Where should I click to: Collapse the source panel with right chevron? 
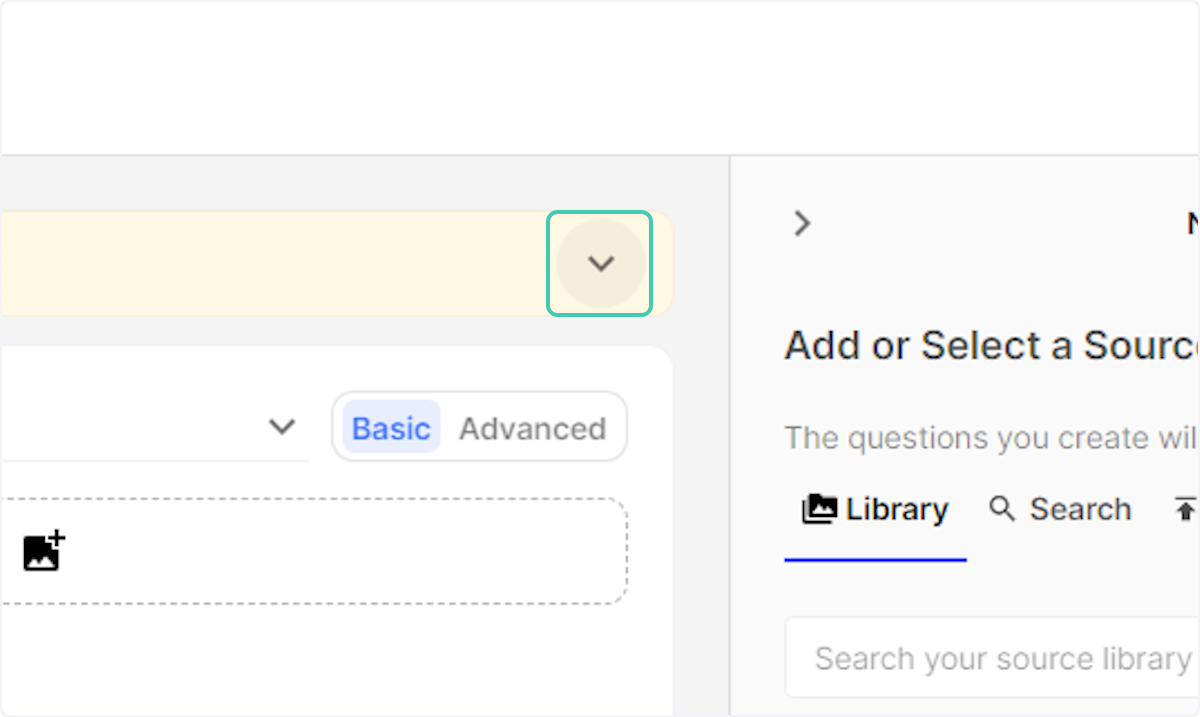(x=802, y=223)
